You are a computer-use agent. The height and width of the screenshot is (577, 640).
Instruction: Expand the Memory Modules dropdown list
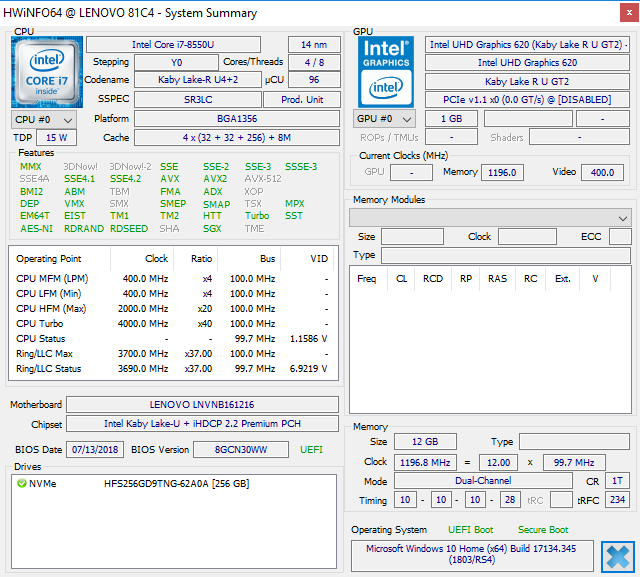[x=490, y=217]
